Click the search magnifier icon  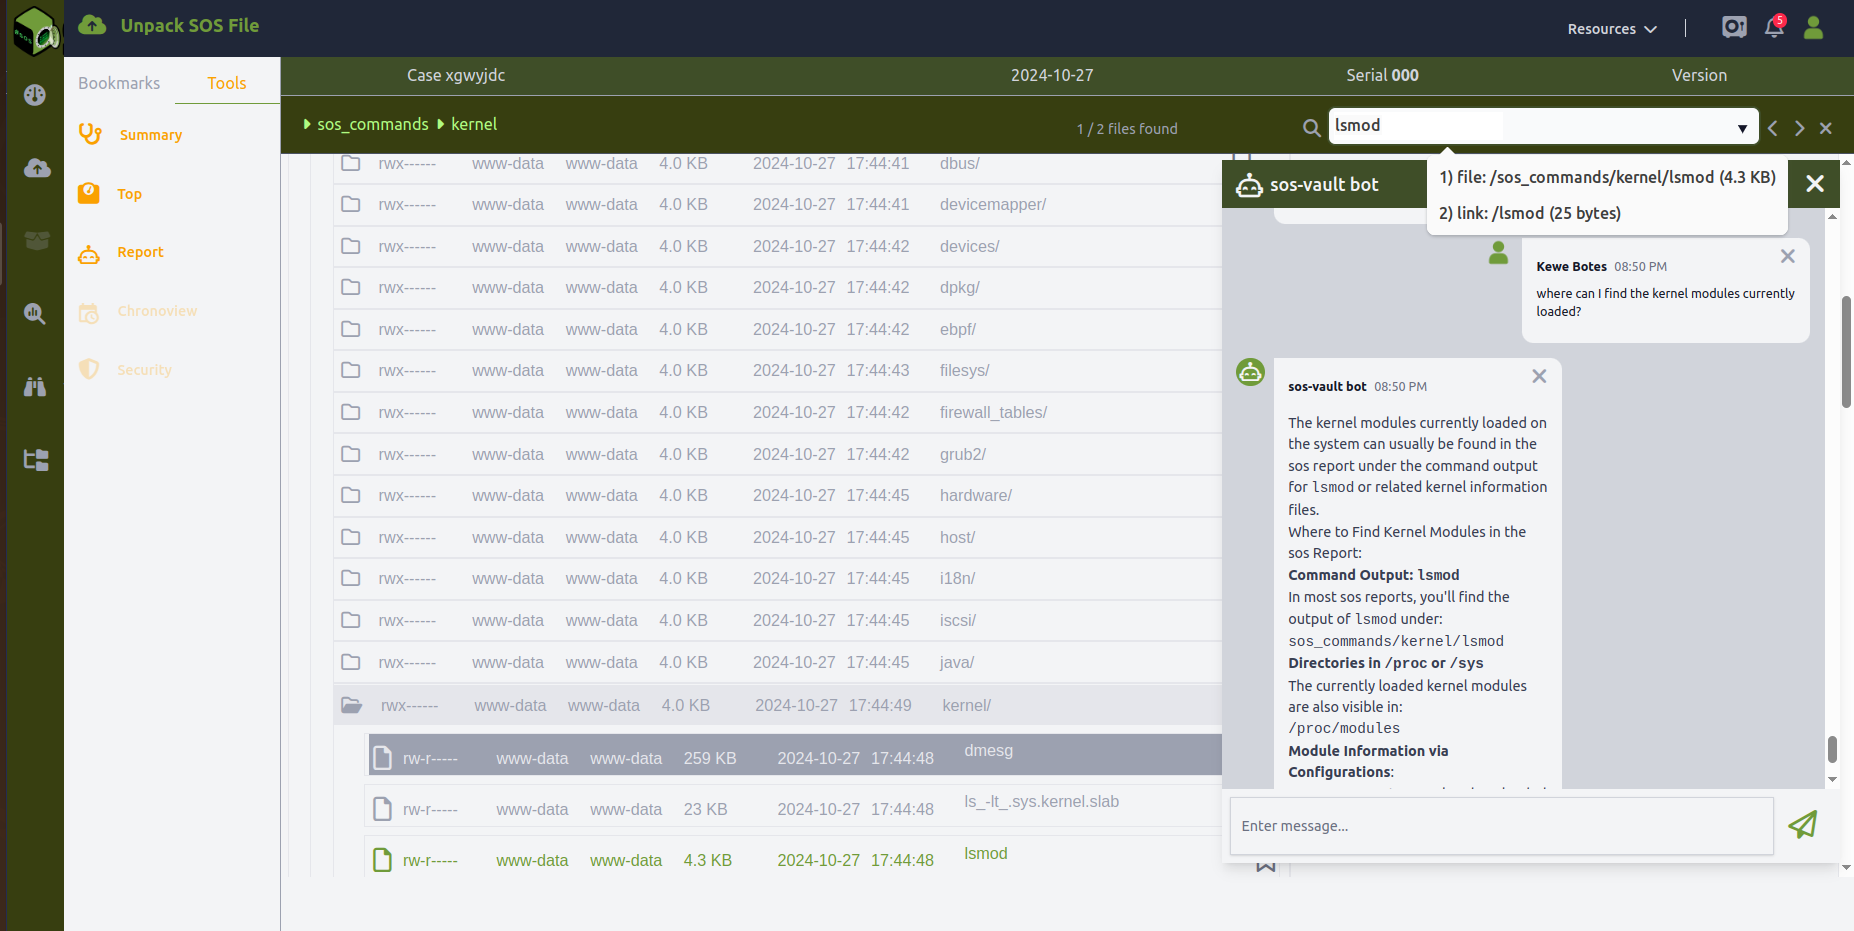1312,128
